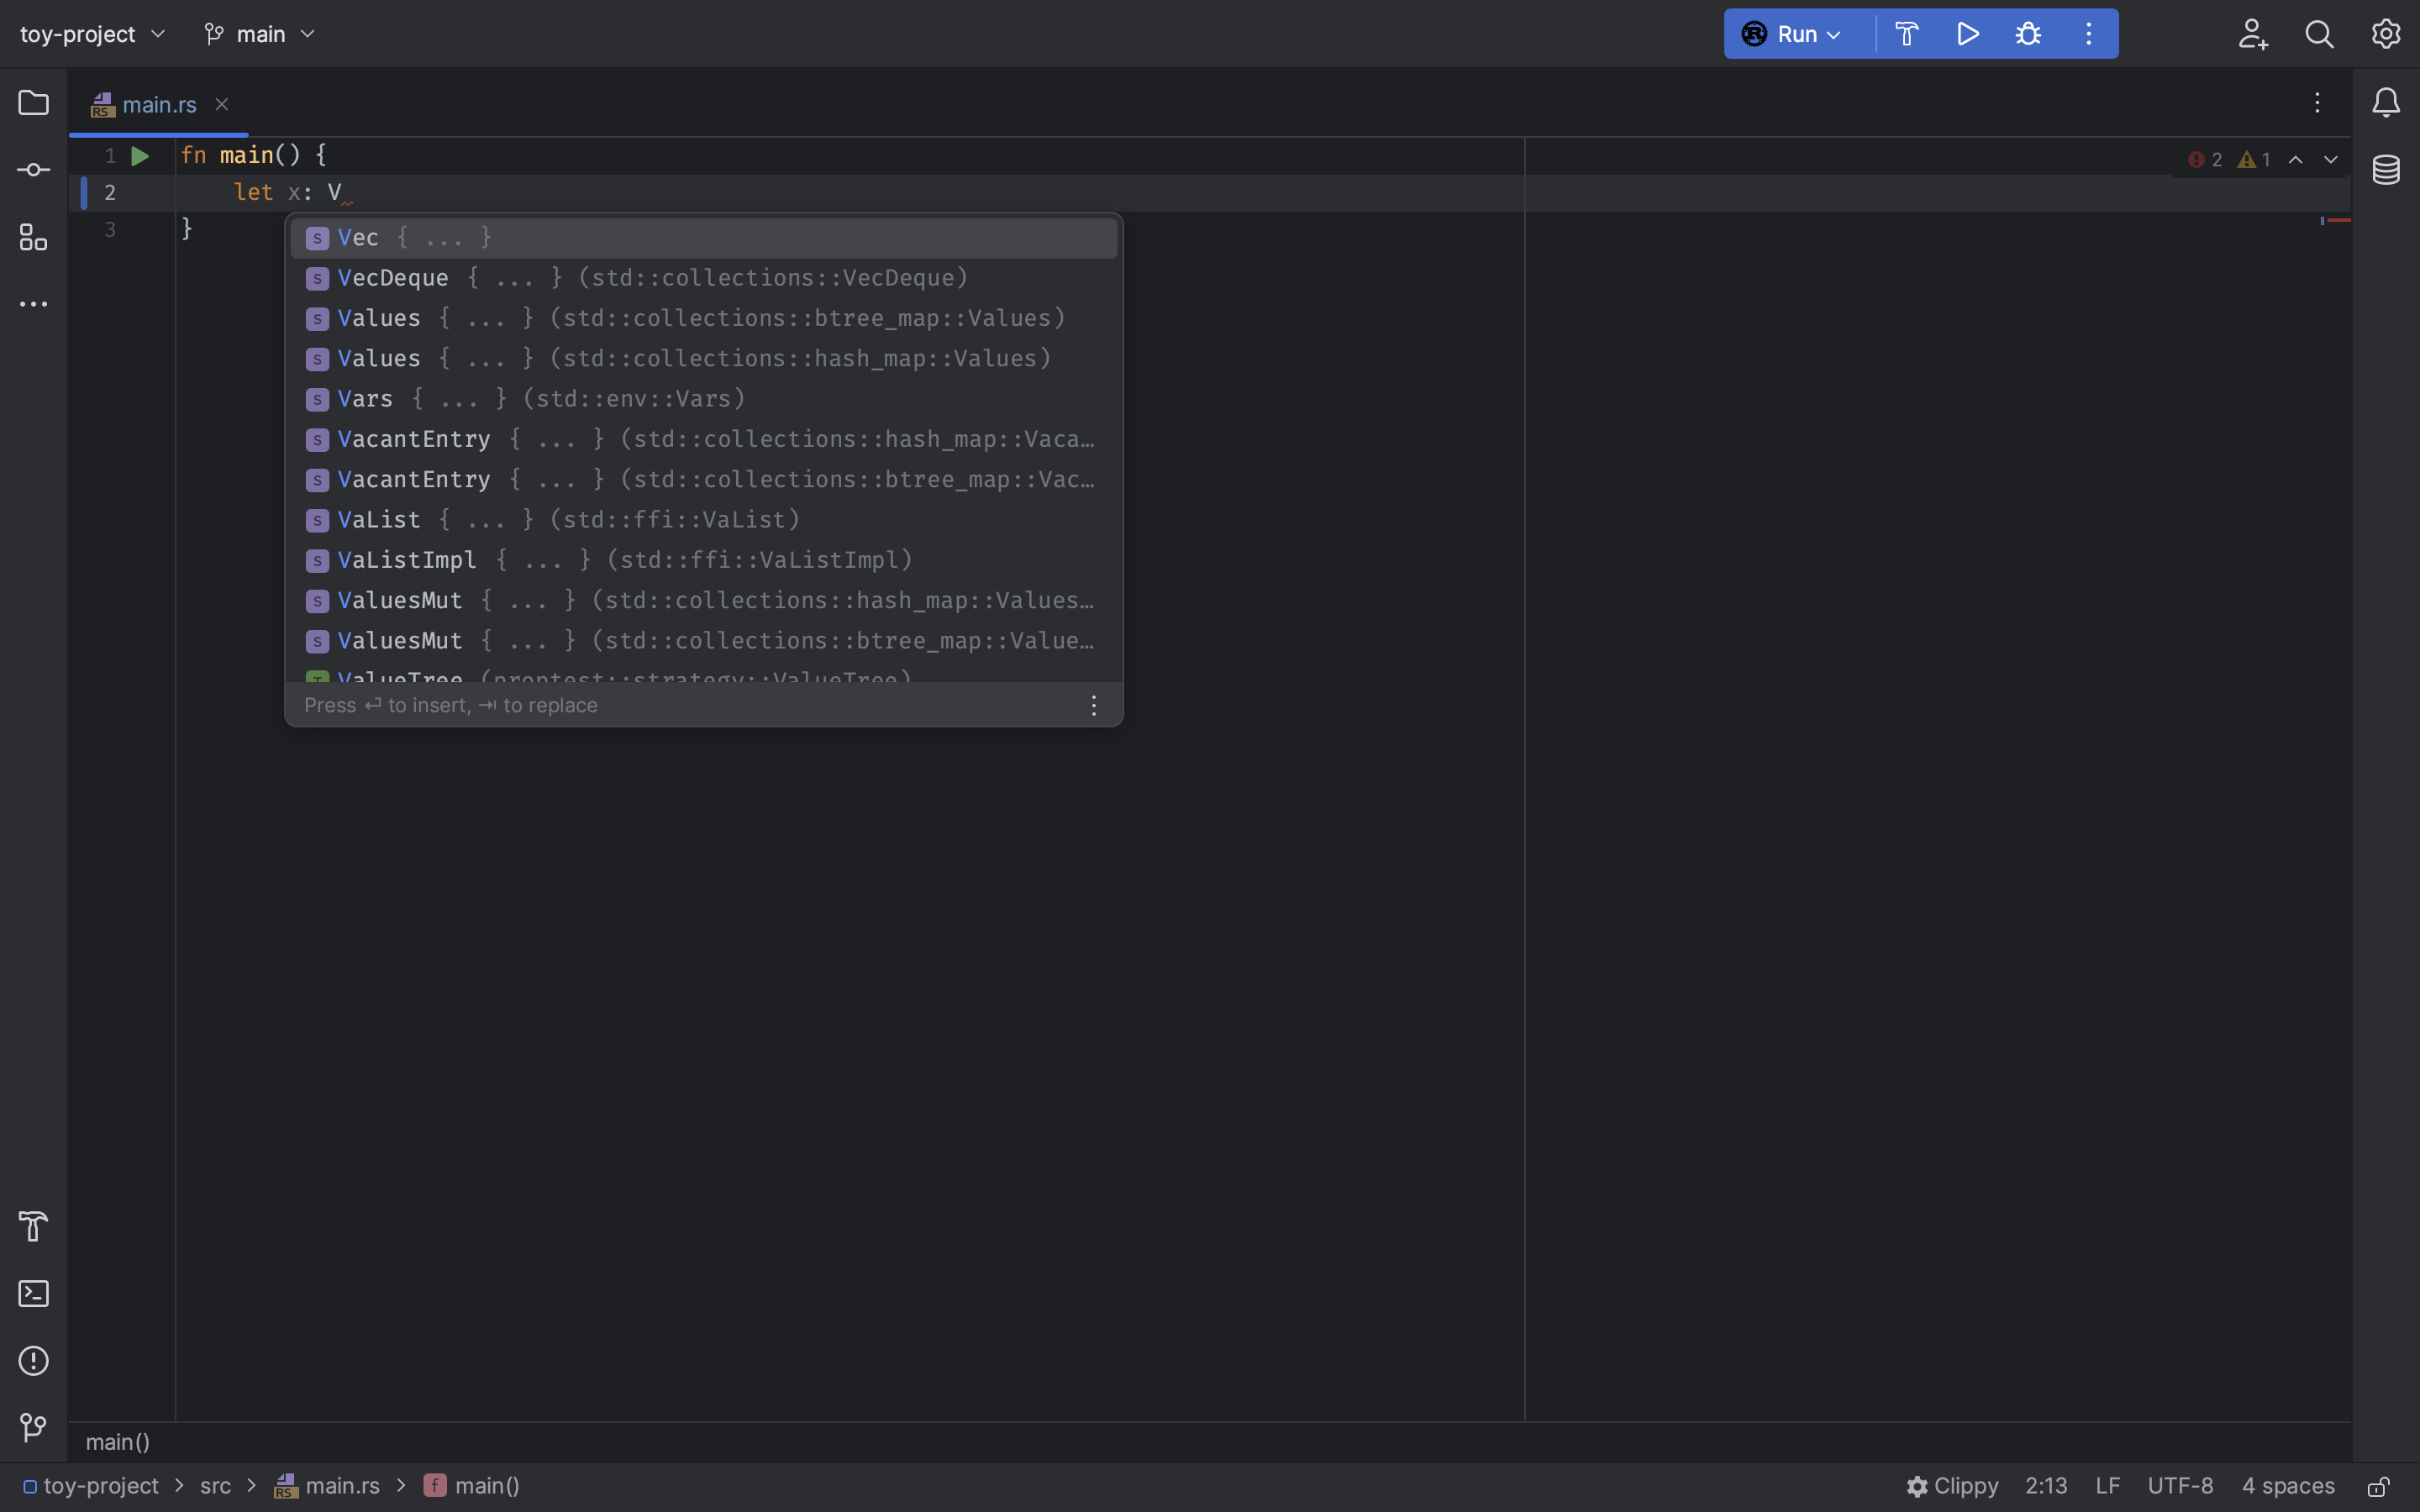The height and width of the screenshot is (1512, 2420).
Task: Start debugging with the bug icon
Action: coord(2028,34)
